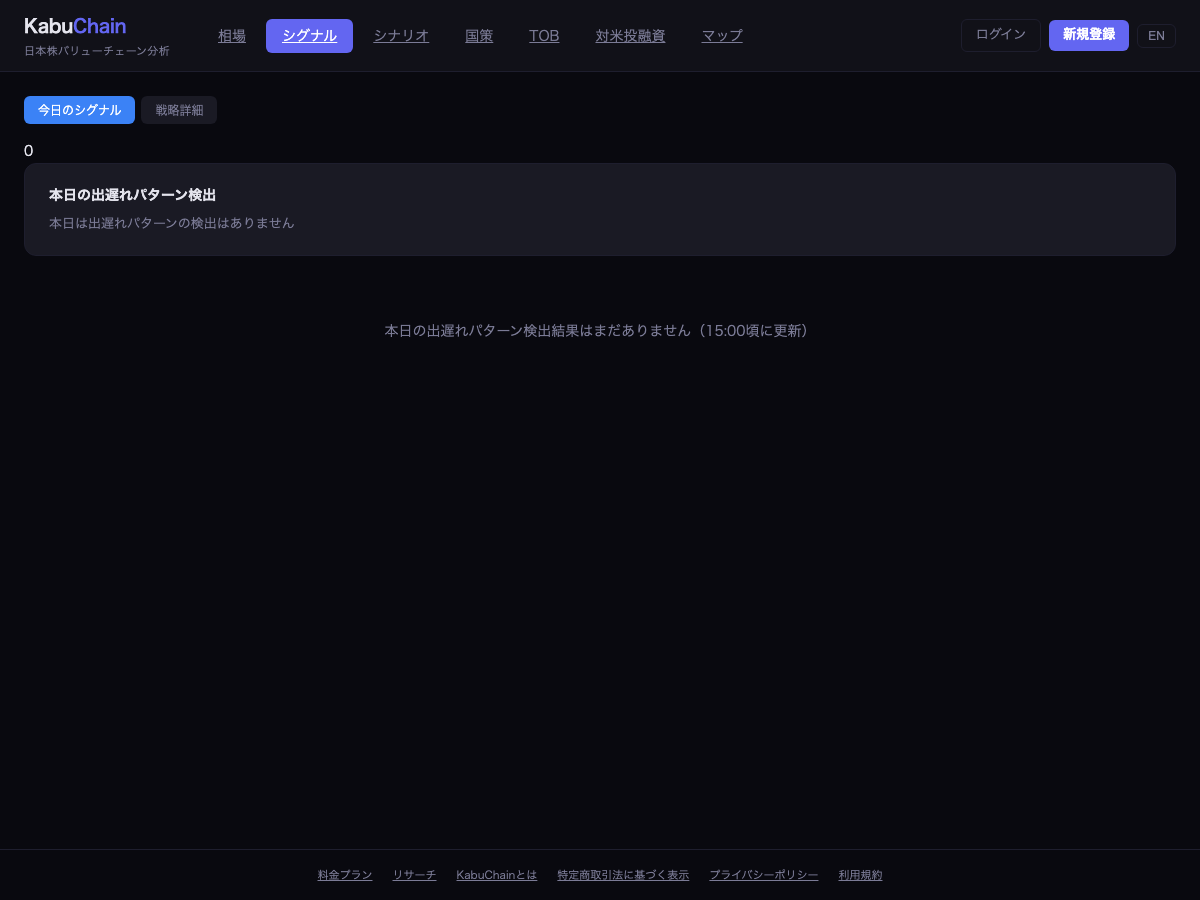The width and height of the screenshot is (1200, 900).
Task: Visit the リサーチ footer link
Action: [x=414, y=875]
